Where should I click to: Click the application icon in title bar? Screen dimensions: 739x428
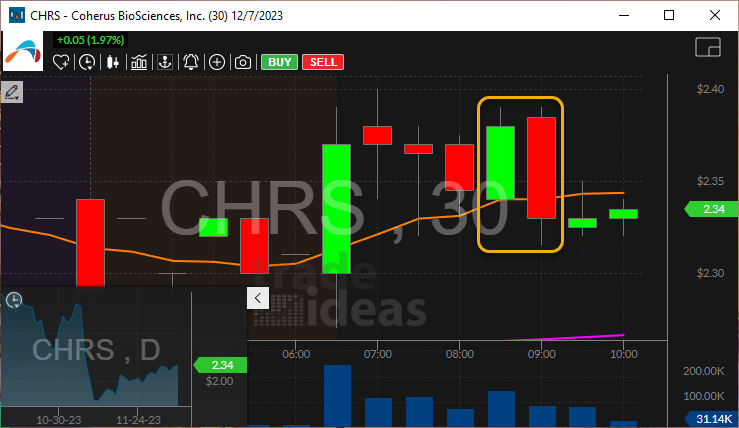(x=17, y=16)
